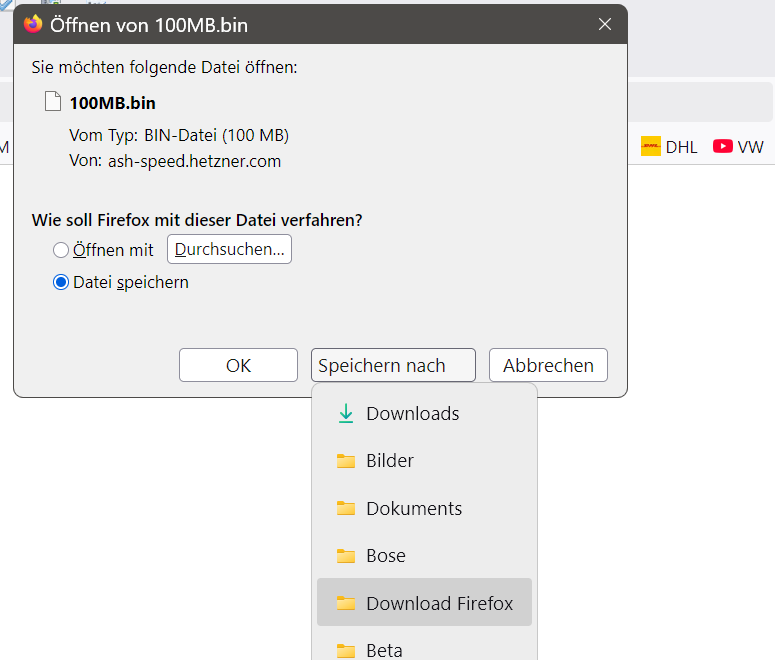Viewport: 775px width, 660px height.
Task: Click the Firefox logo in dialog title bar
Action: click(x=34, y=24)
